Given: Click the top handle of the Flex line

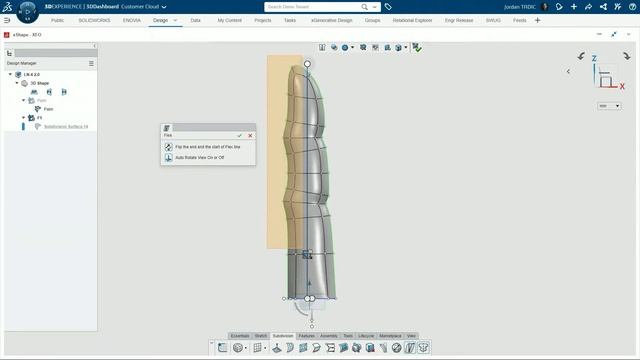Looking at the screenshot, I should click(307, 64).
